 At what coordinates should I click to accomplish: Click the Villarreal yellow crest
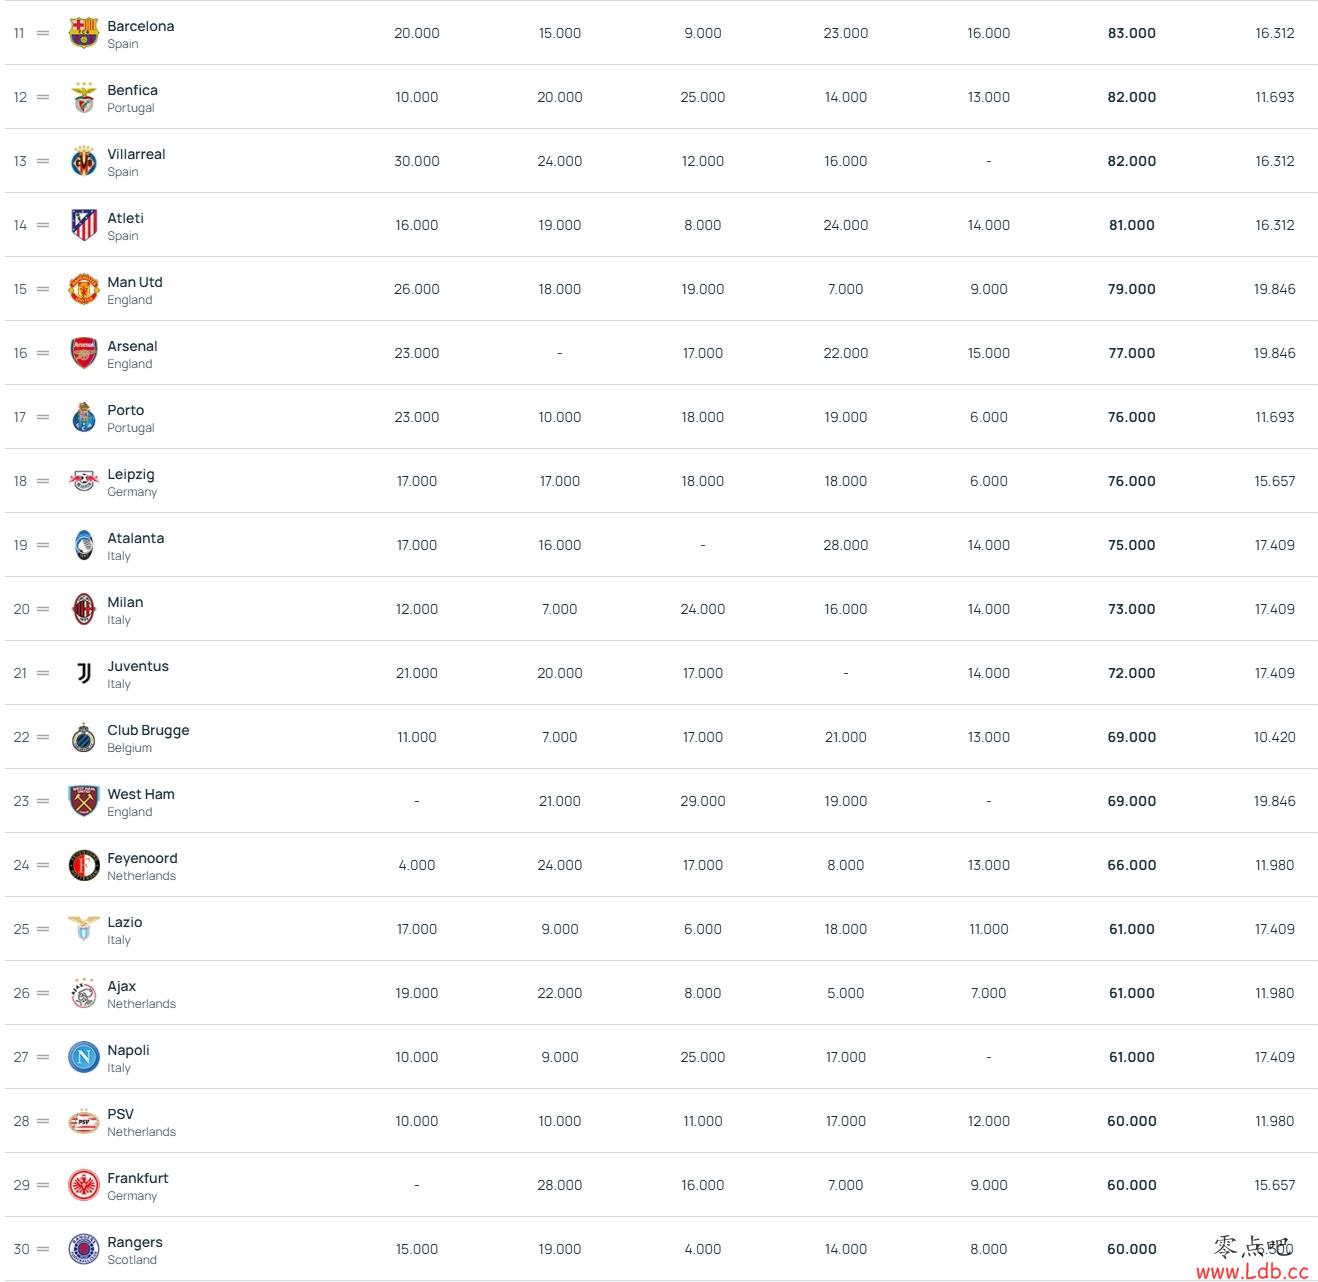pyautogui.click(x=84, y=161)
